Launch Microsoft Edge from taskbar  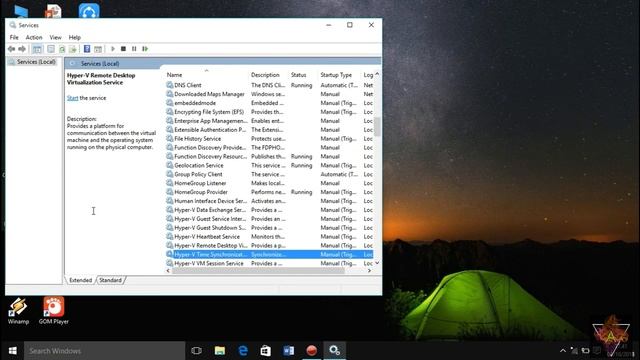coord(243,351)
